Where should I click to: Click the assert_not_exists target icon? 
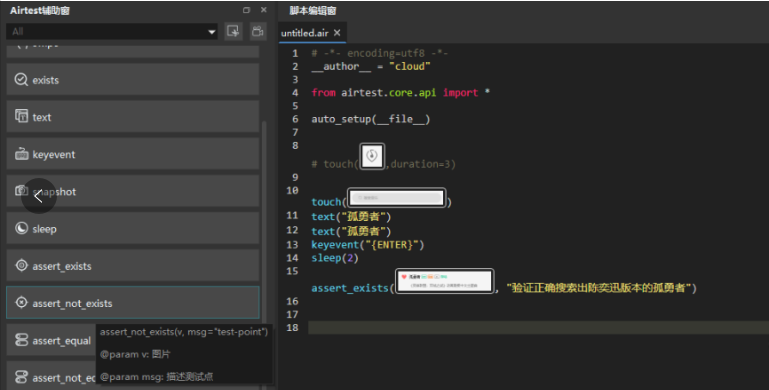[x=21, y=302]
